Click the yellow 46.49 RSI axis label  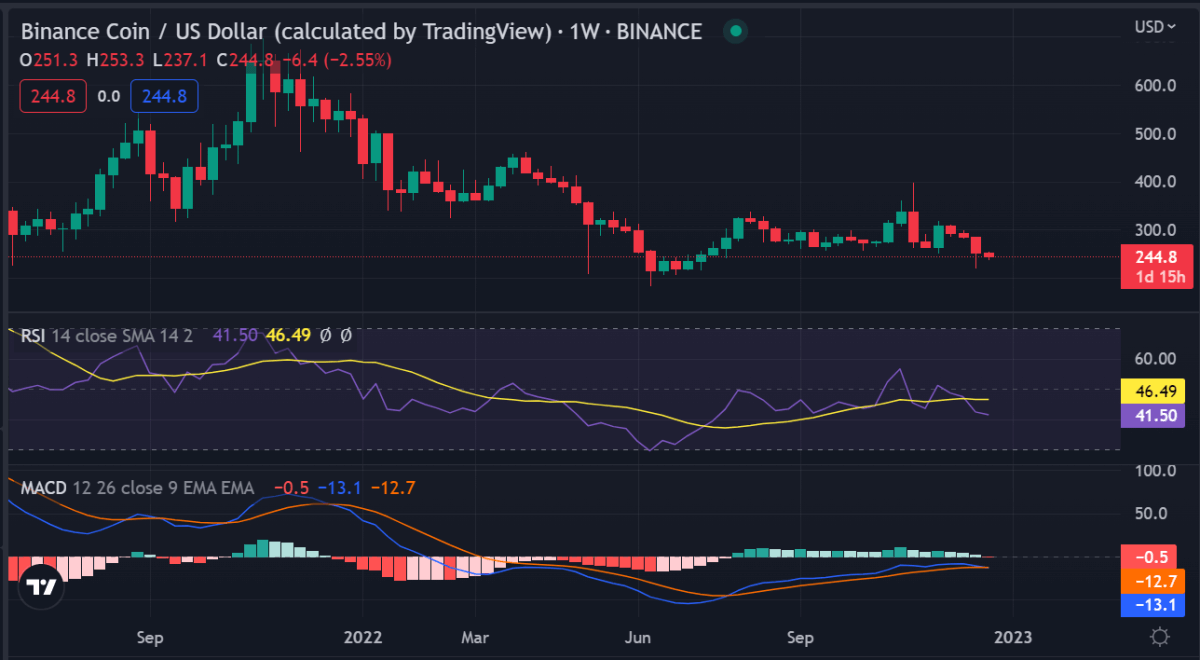pyautogui.click(x=1155, y=390)
